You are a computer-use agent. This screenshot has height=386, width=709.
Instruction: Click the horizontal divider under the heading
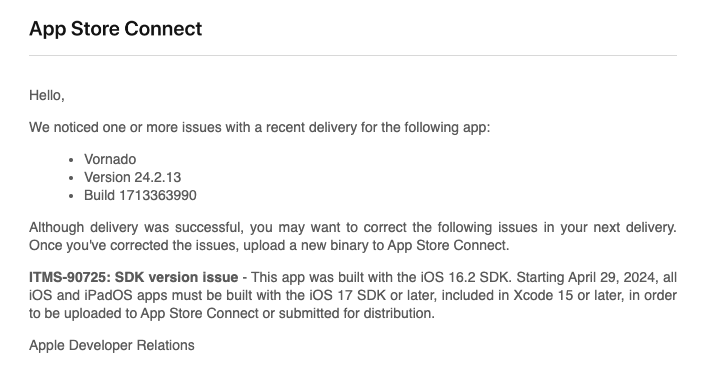point(353,56)
